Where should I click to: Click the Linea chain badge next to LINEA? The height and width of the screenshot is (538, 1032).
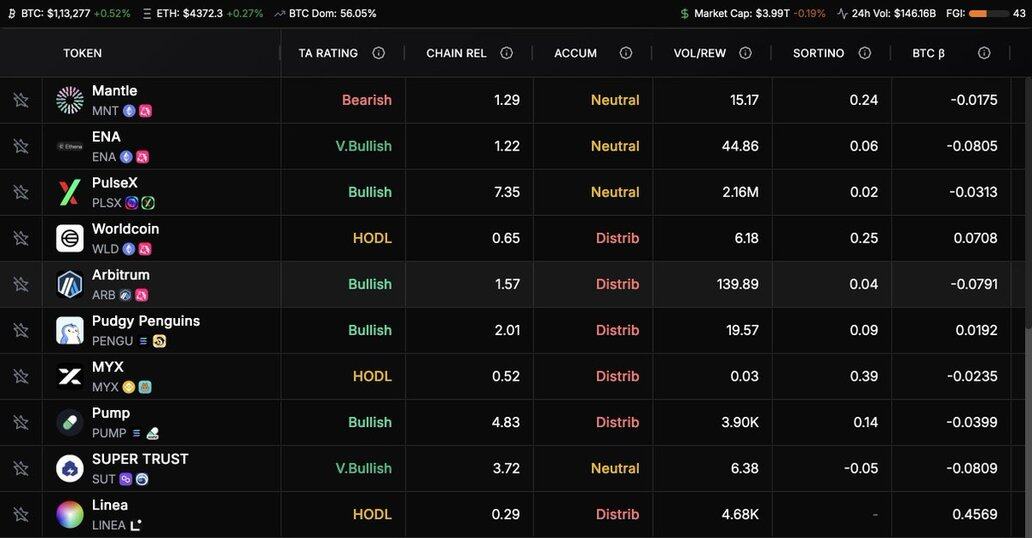click(136, 525)
